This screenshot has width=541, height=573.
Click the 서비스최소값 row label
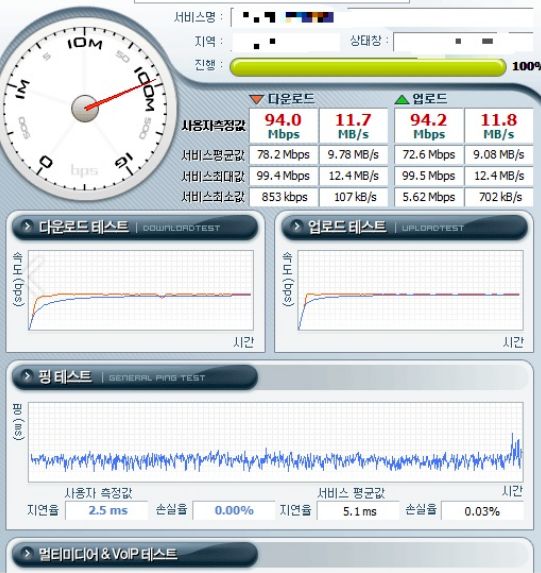(x=213, y=197)
